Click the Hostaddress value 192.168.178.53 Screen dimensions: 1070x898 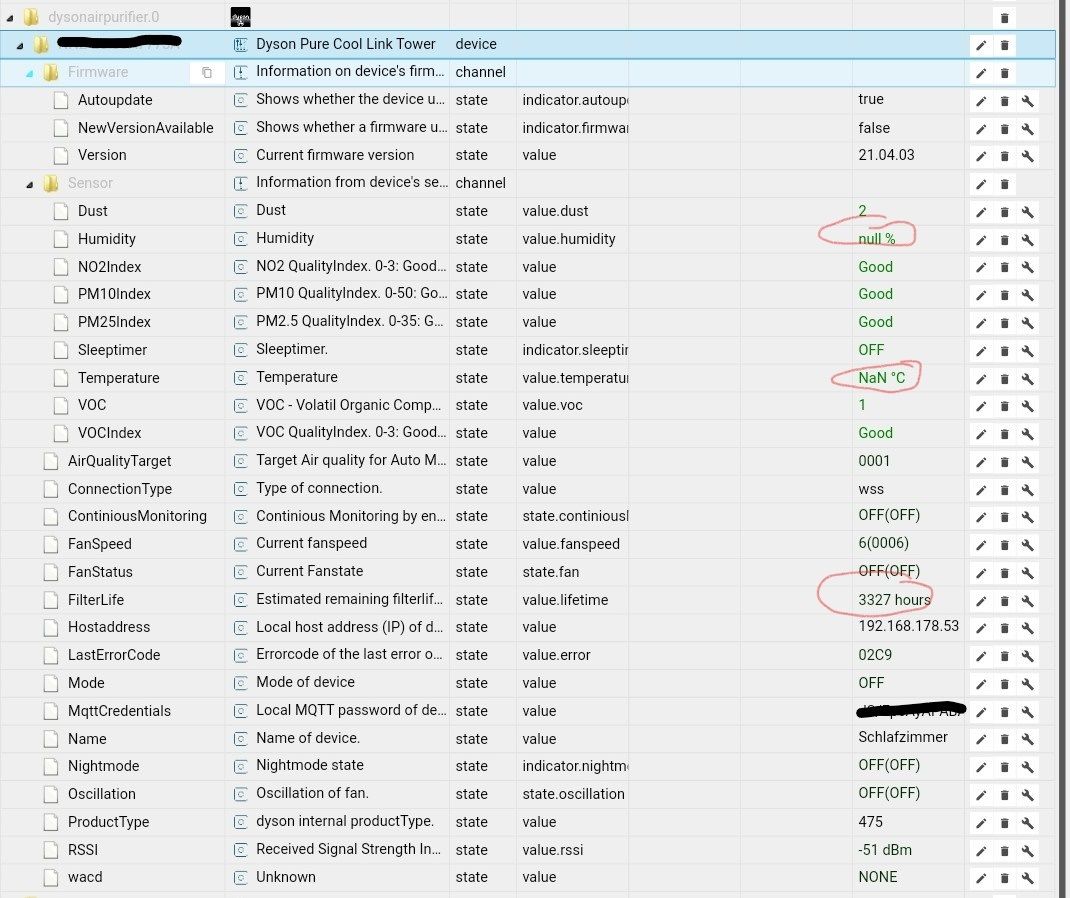point(908,626)
